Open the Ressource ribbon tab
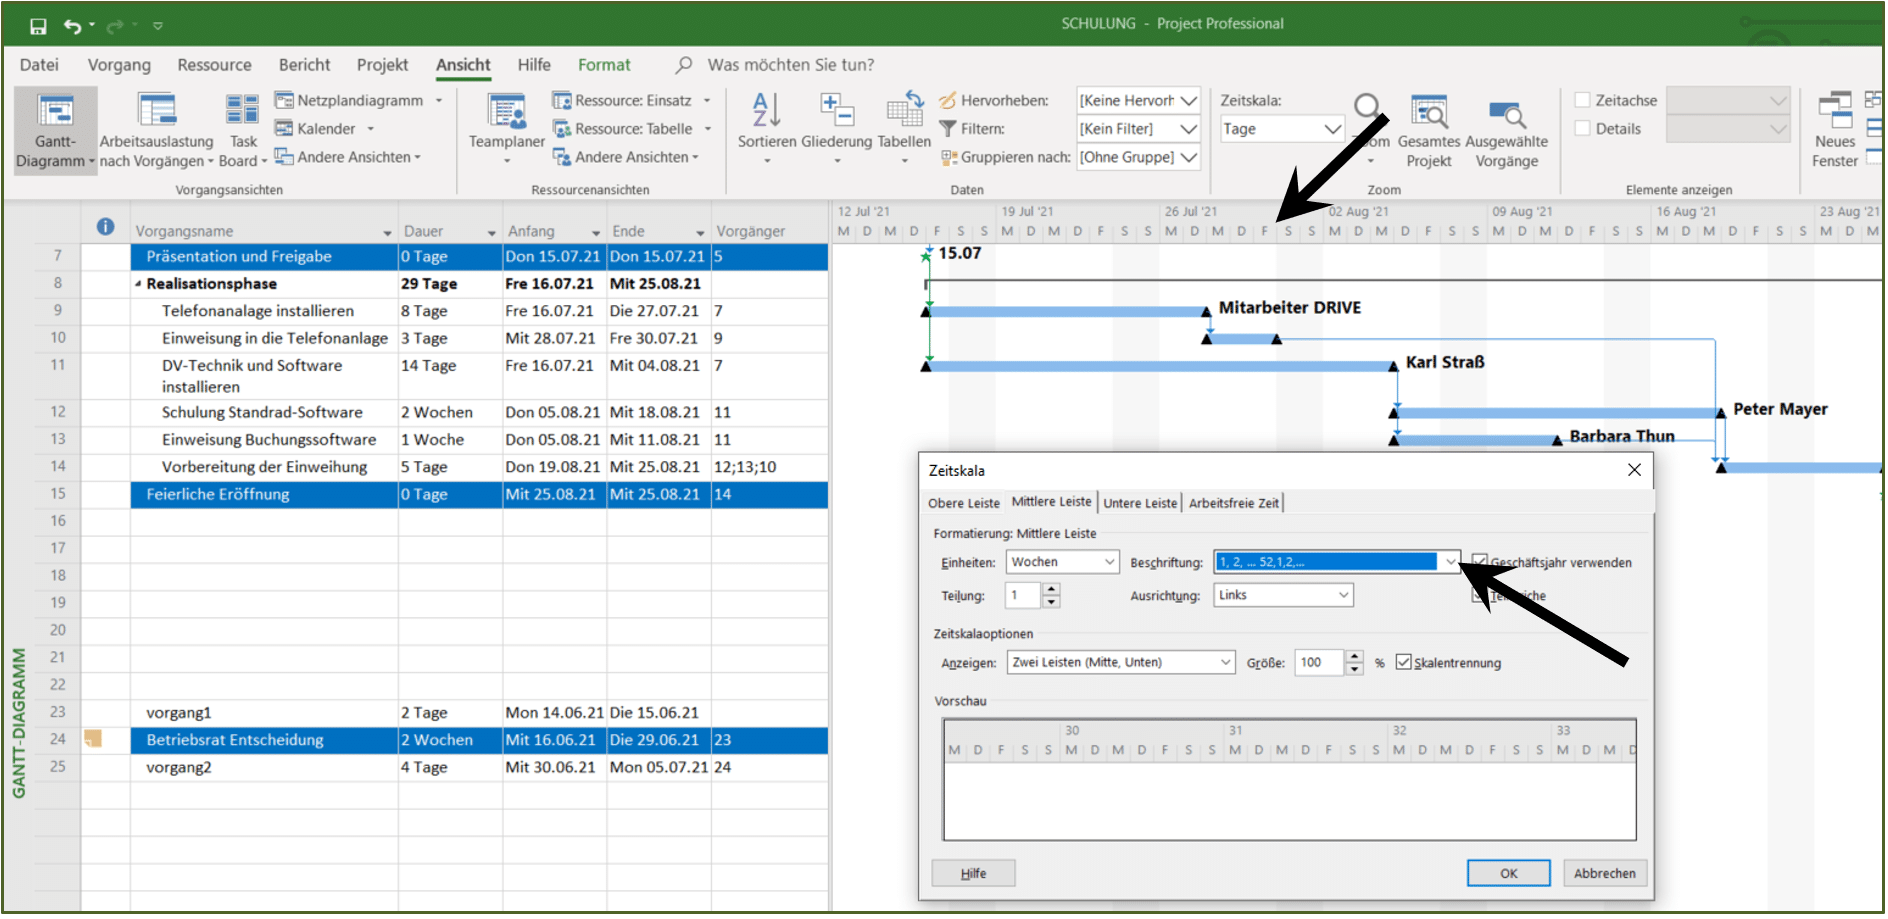The width and height of the screenshot is (1888, 919). pyautogui.click(x=214, y=65)
